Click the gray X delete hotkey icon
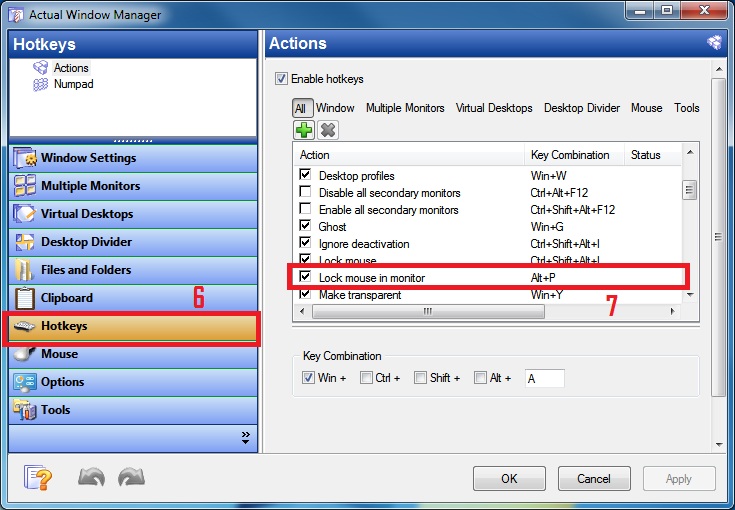735x510 pixels. click(x=328, y=130)
